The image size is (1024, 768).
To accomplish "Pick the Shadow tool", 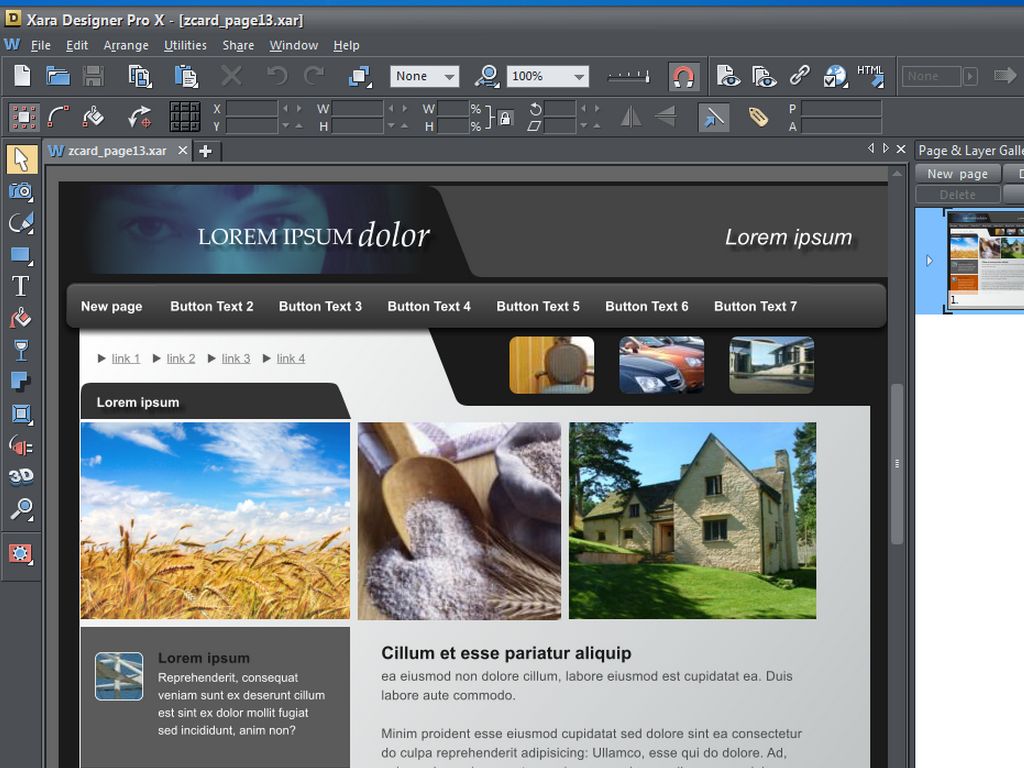I will click(x=20, y=381).
